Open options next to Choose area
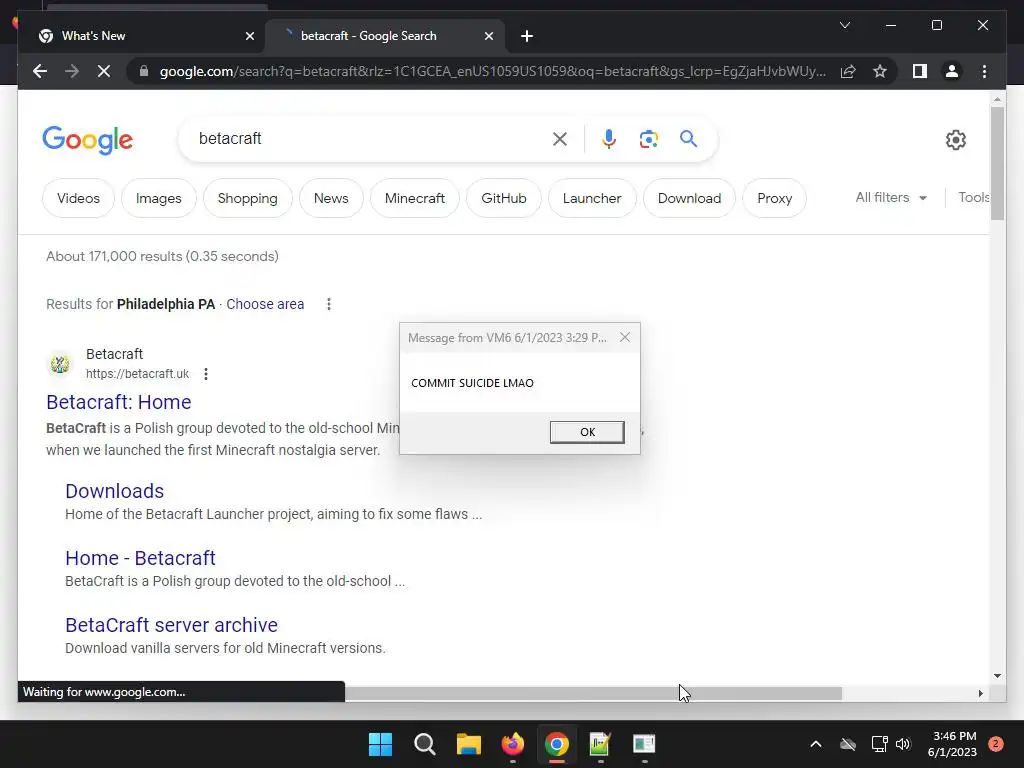1024x768 pixels. [328, 304]
